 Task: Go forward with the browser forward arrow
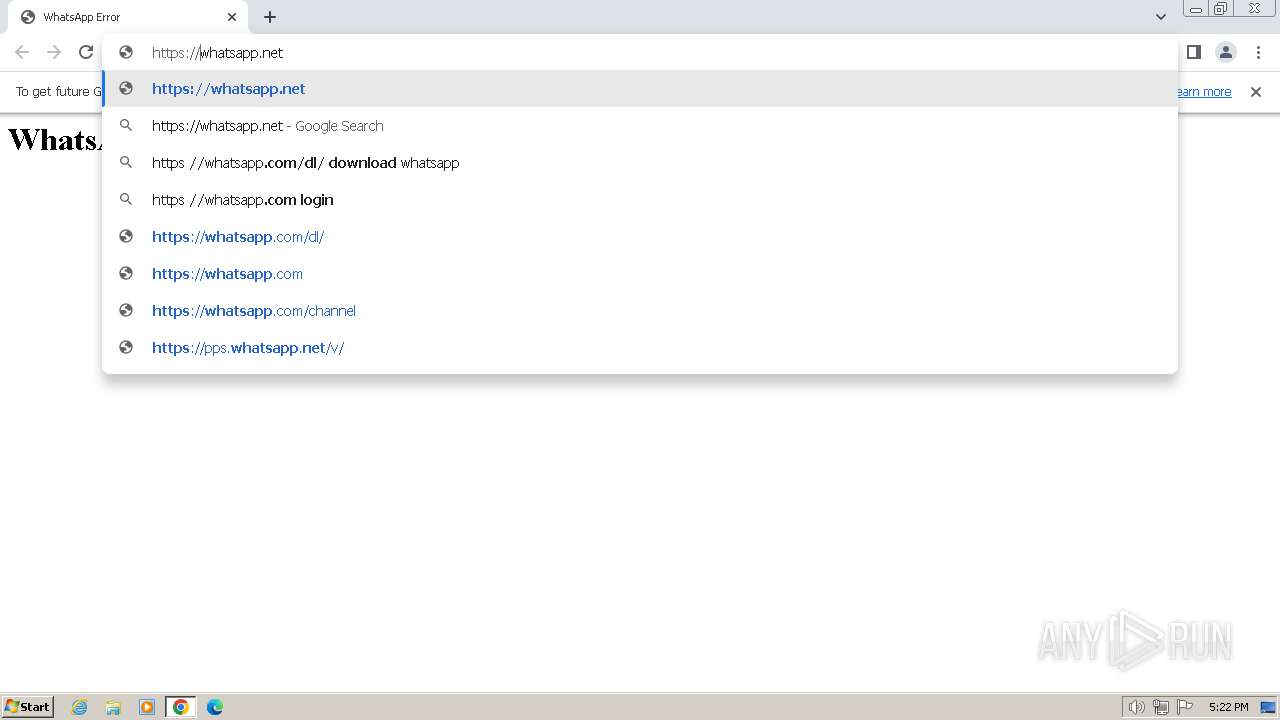coord(54,52)
